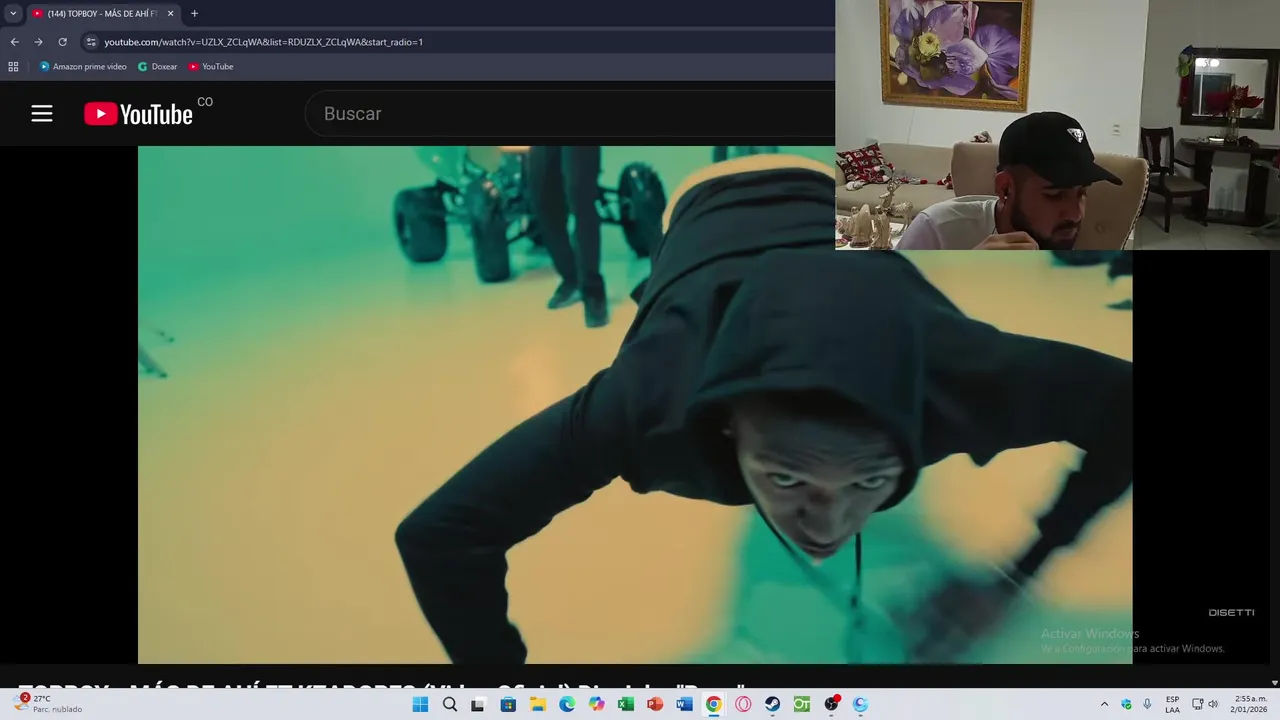The height and width of the screenshot is (720, 1280).
Task: Open a new browser tab
Action: point(194,13)
